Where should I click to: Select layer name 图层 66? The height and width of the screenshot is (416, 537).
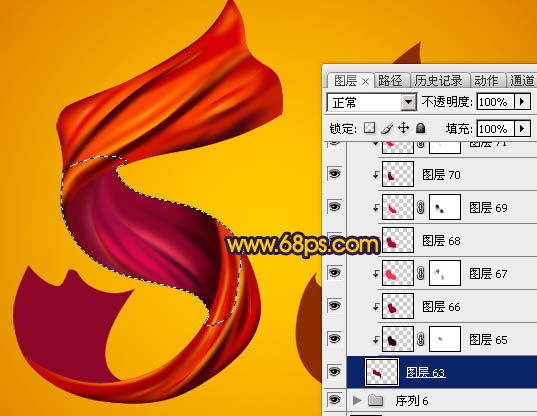pyautogui.click(x=441, y=307)
